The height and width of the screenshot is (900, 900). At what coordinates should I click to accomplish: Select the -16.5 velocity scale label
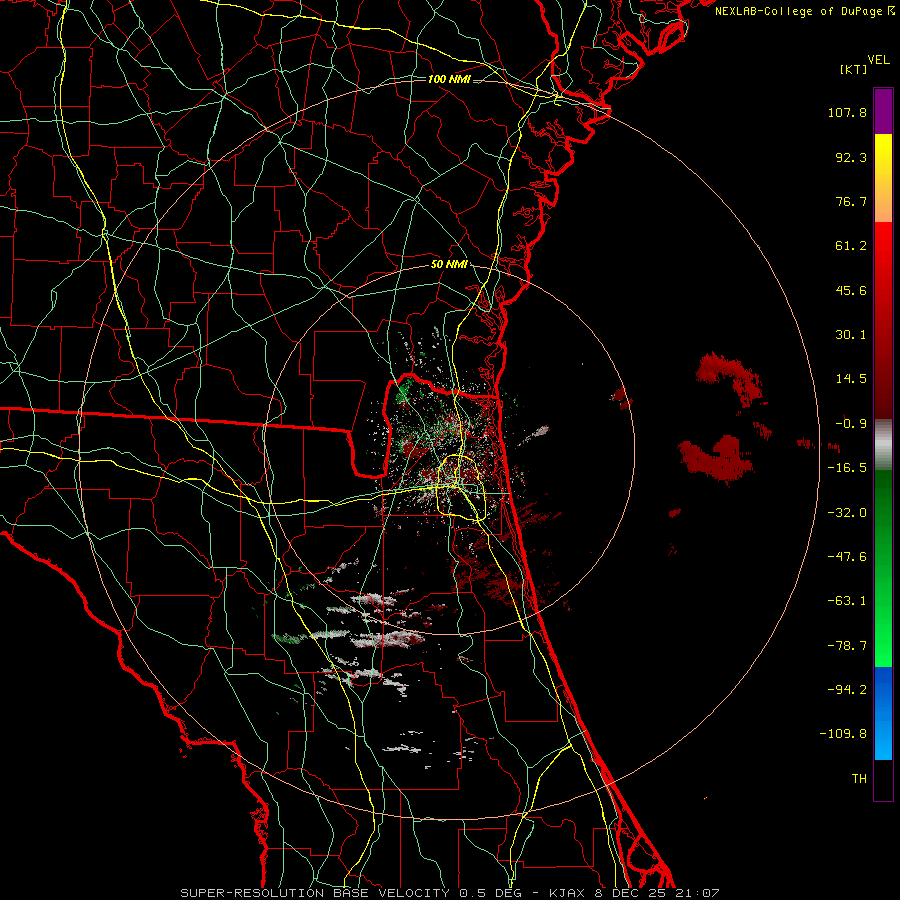pos(847,468)
